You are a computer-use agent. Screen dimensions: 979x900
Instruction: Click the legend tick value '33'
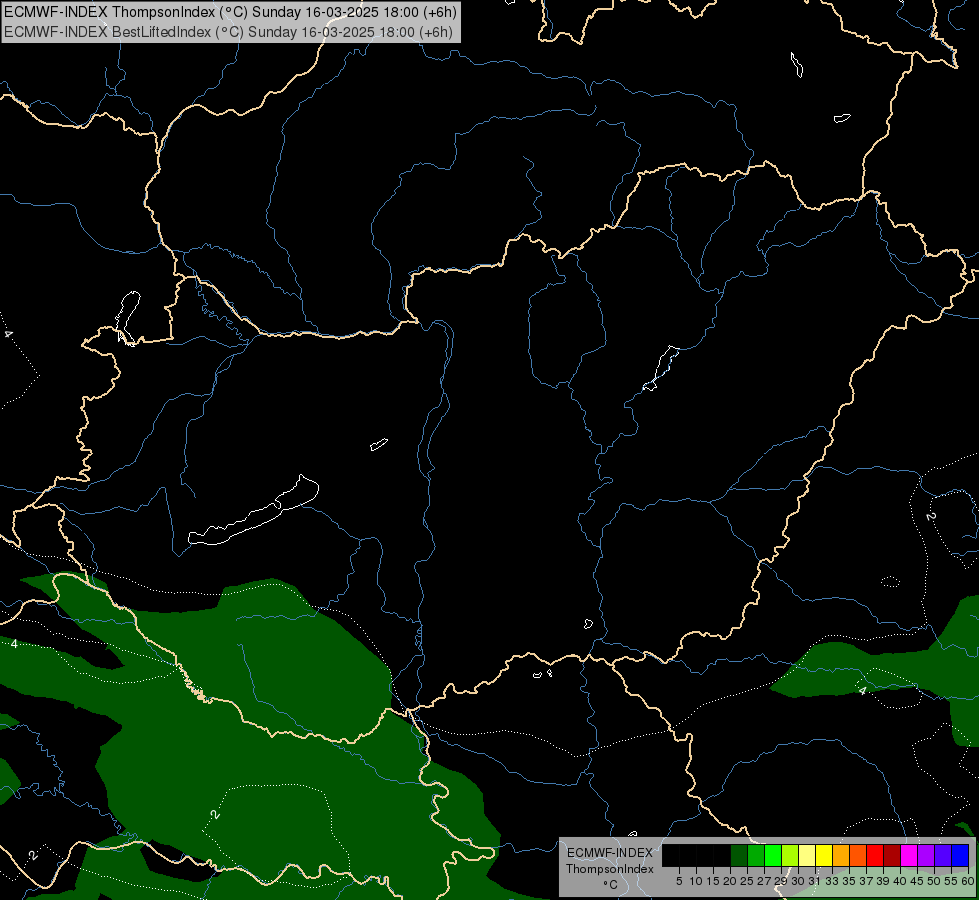(x=832, y=881)
